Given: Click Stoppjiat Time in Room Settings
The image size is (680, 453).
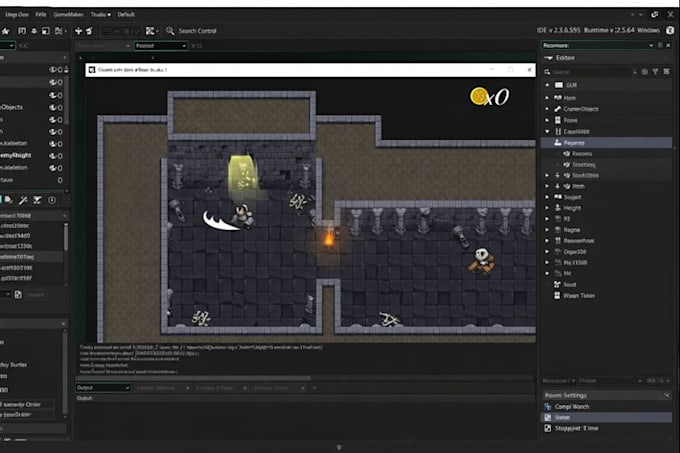Looking at the screenshot, I should [576, 428].
